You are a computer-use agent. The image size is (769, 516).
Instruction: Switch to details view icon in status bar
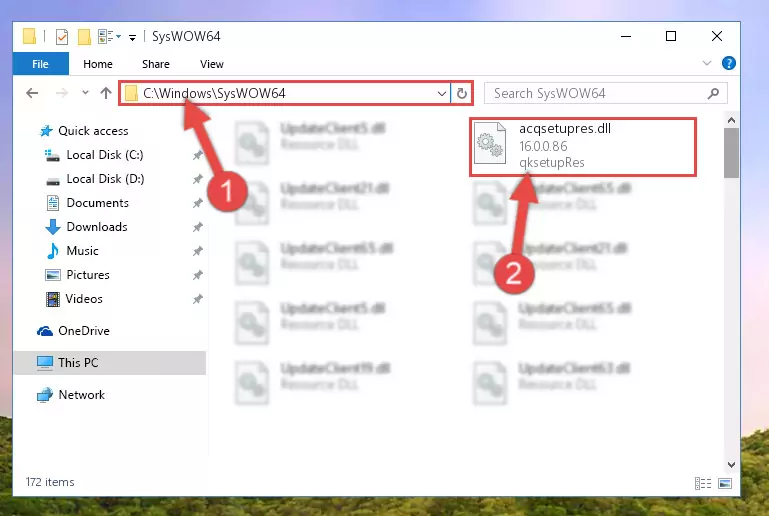(703, 484)
